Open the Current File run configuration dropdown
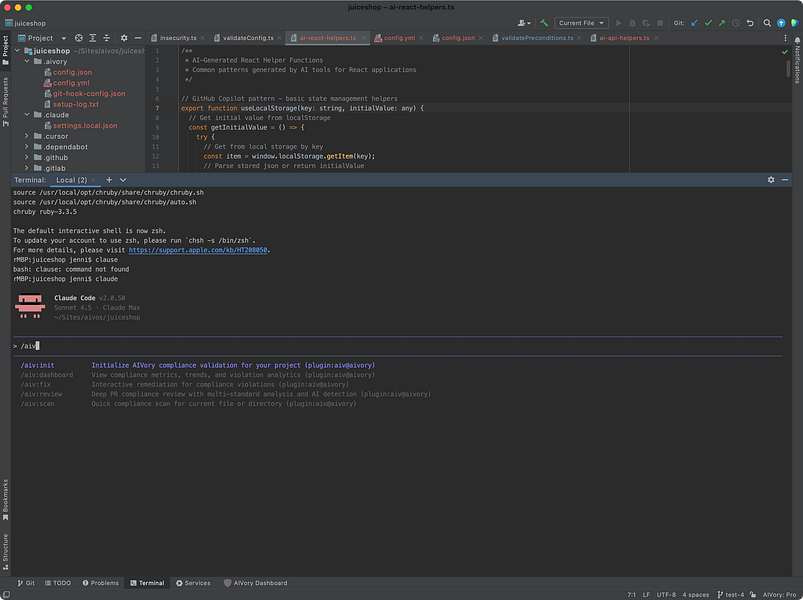The height and width of the screenshot is (600, 803). pos(581,22)
